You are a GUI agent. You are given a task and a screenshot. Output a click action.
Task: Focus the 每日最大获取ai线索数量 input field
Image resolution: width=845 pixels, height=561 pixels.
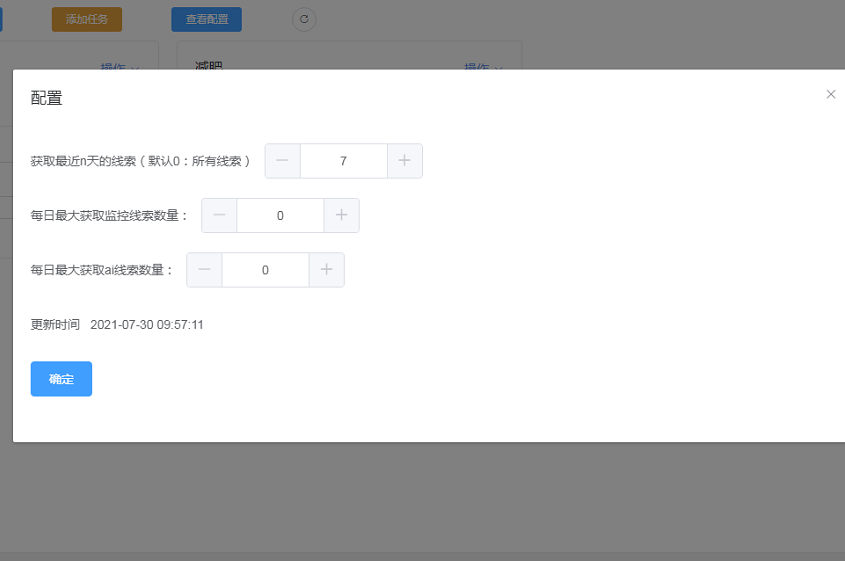pos(265,269)
